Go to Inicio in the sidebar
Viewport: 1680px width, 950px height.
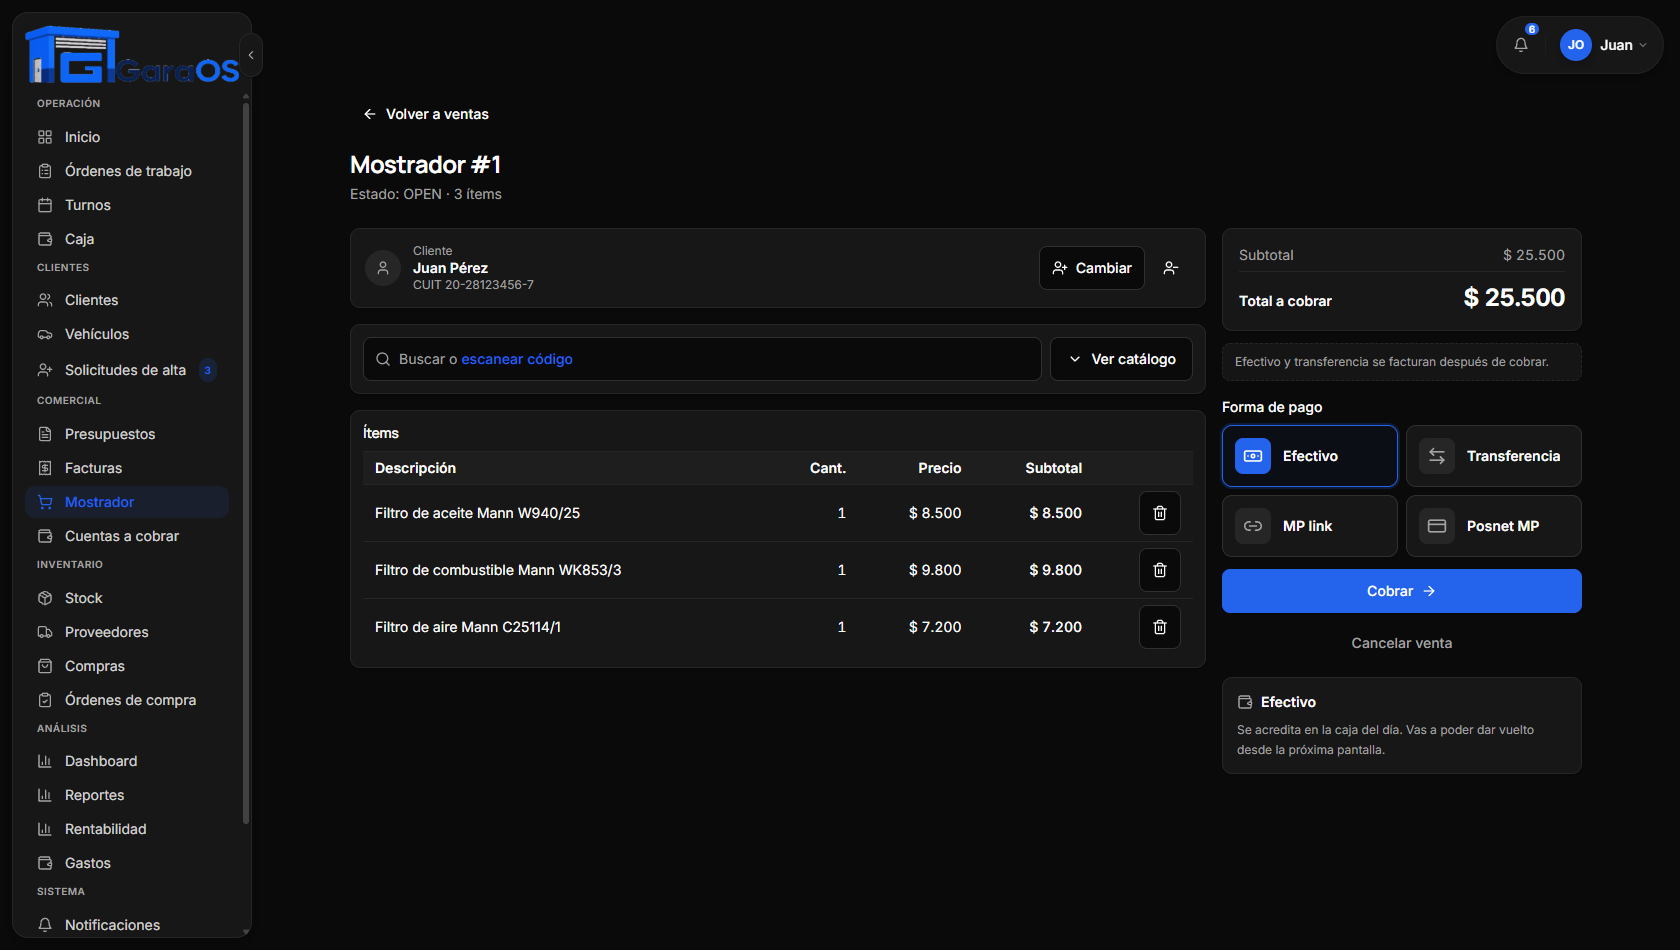click(x=127, y=137)
